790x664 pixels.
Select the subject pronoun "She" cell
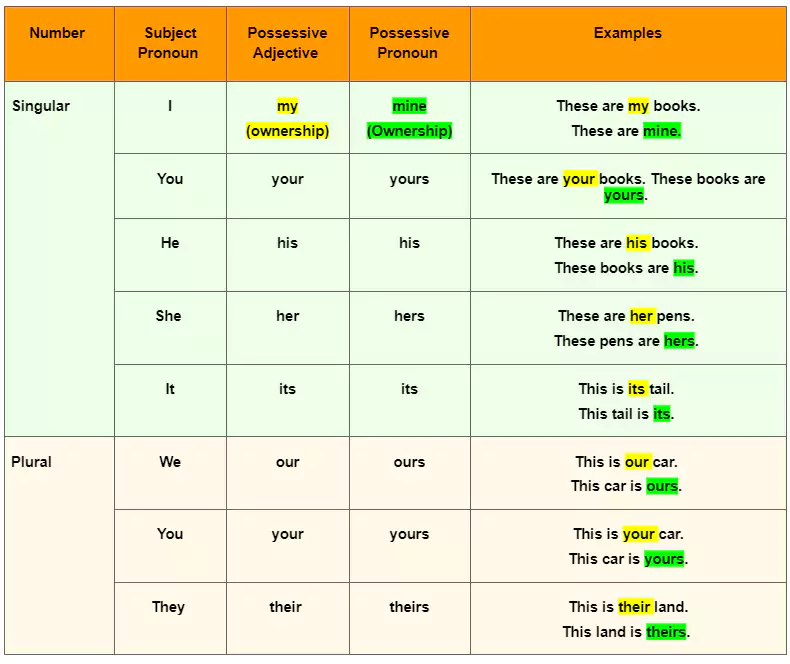coord(169,316)
